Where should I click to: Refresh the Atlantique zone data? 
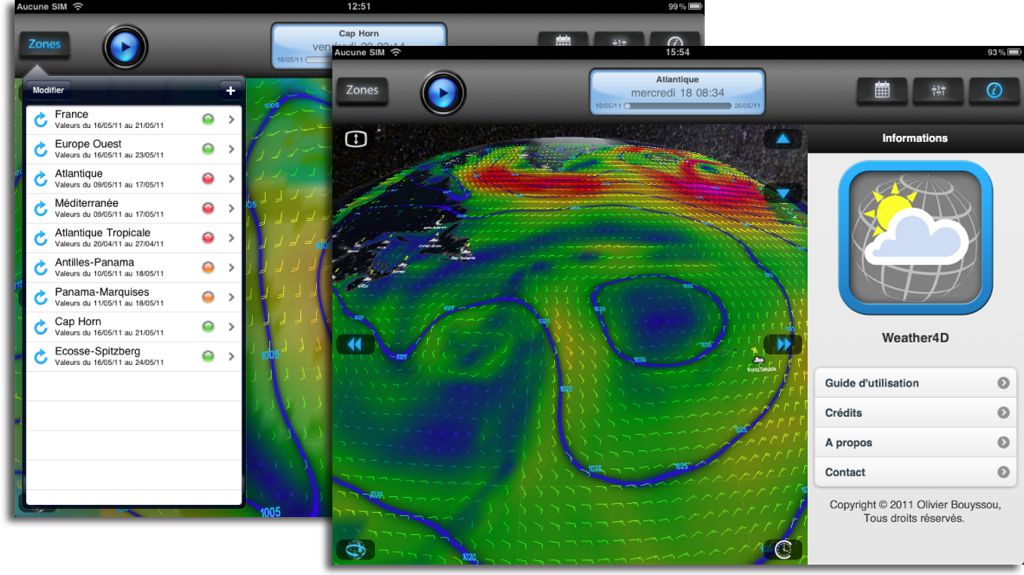[40, 178]
